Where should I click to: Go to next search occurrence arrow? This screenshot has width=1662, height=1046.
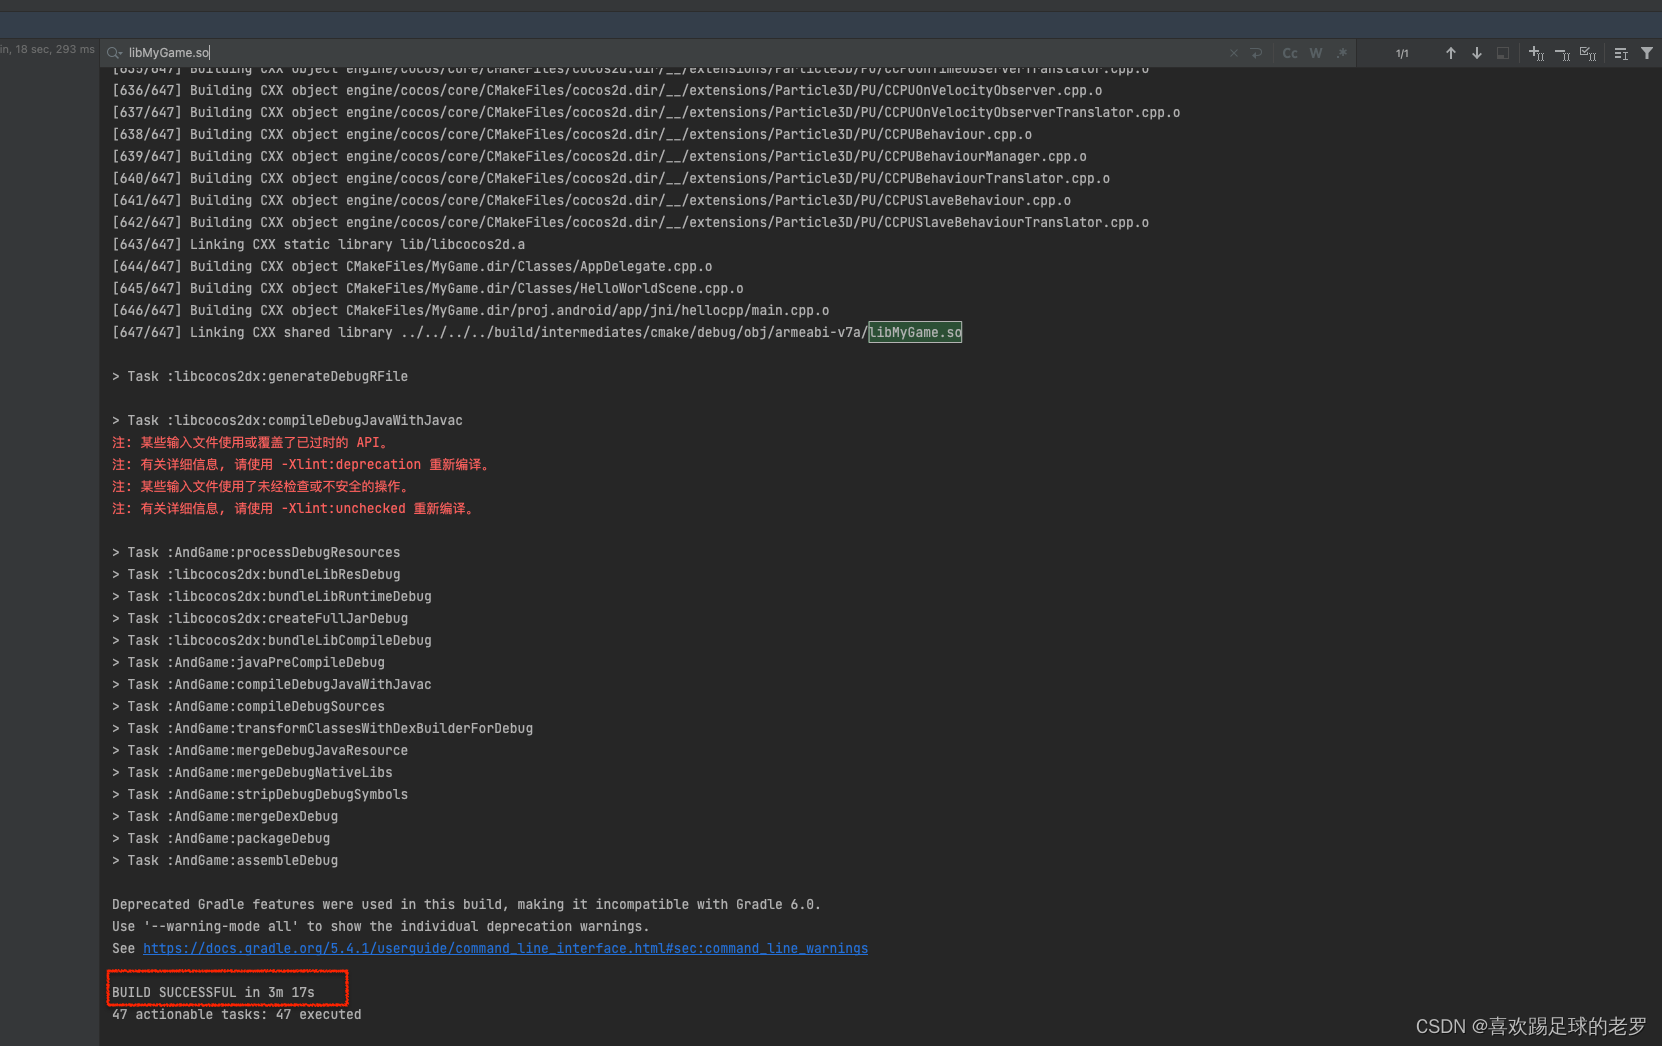1477,53
